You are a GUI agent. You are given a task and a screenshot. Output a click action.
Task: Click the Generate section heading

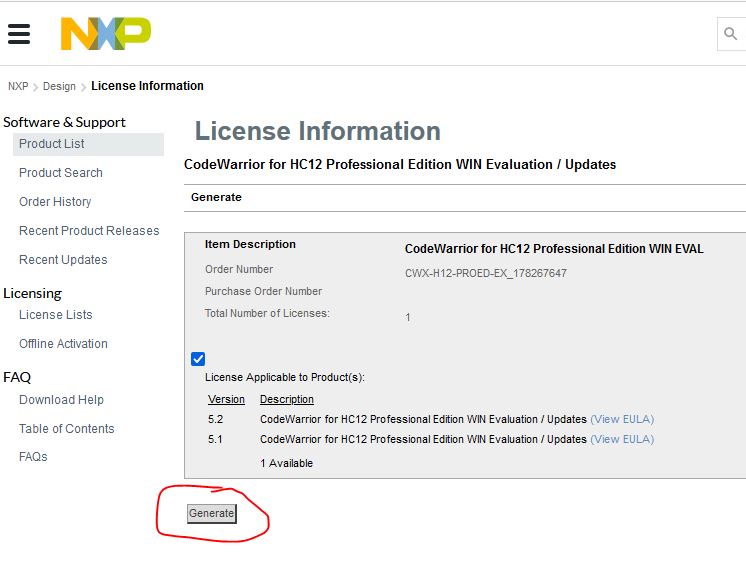(216, 197)
